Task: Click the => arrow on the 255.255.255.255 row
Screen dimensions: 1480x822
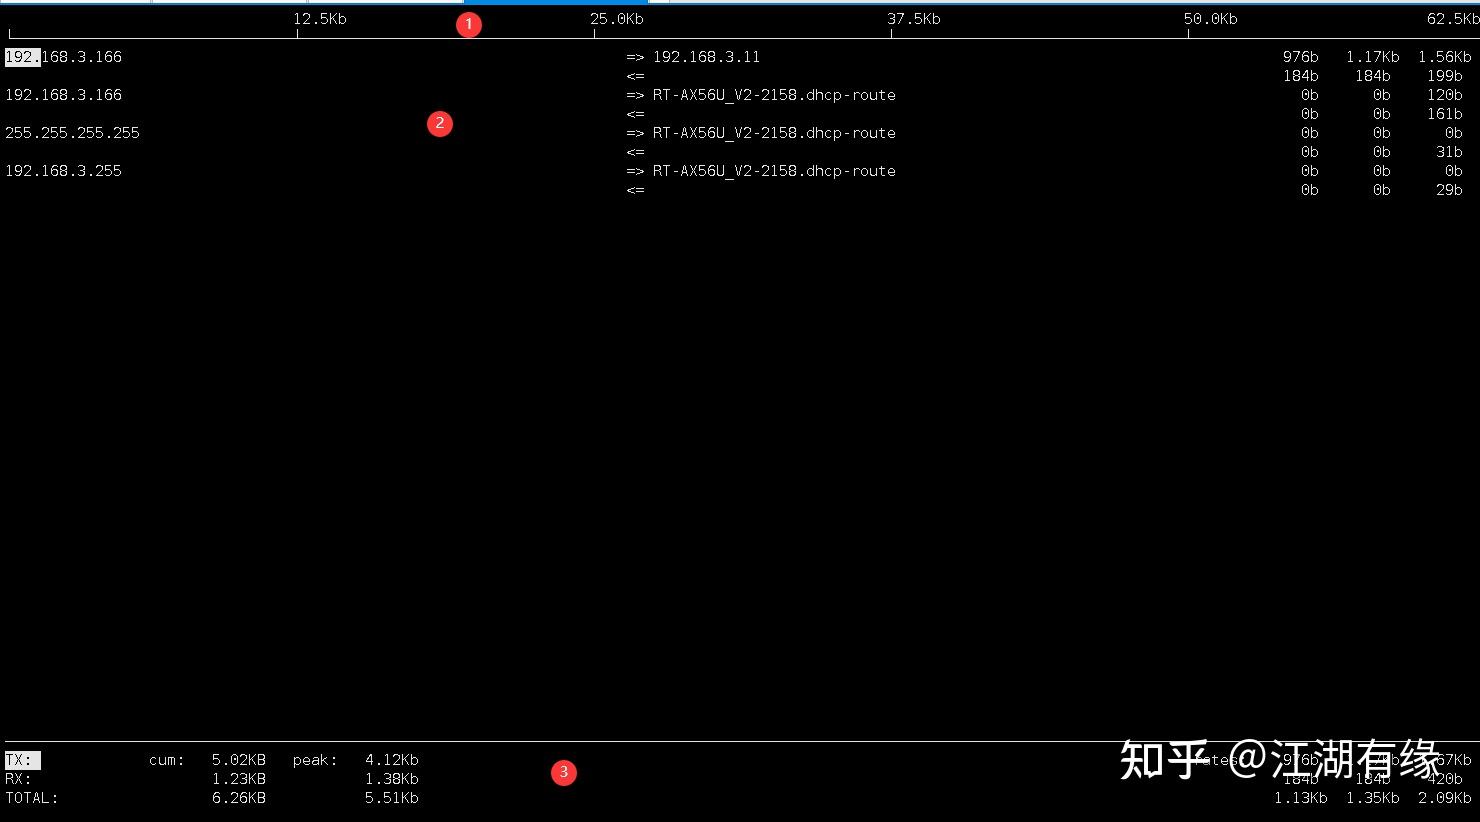Action: (634, 132)
